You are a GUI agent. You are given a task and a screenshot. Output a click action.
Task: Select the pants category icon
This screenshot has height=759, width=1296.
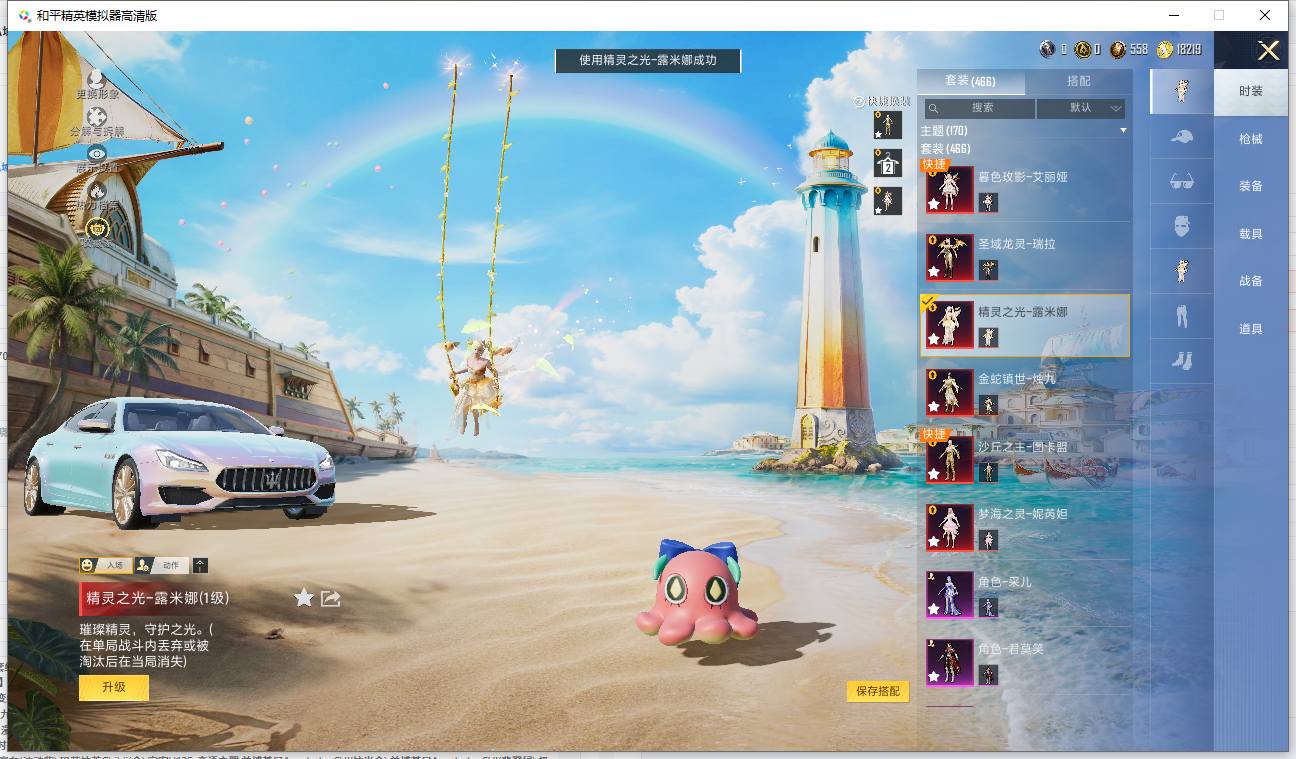coord(1181,316)
